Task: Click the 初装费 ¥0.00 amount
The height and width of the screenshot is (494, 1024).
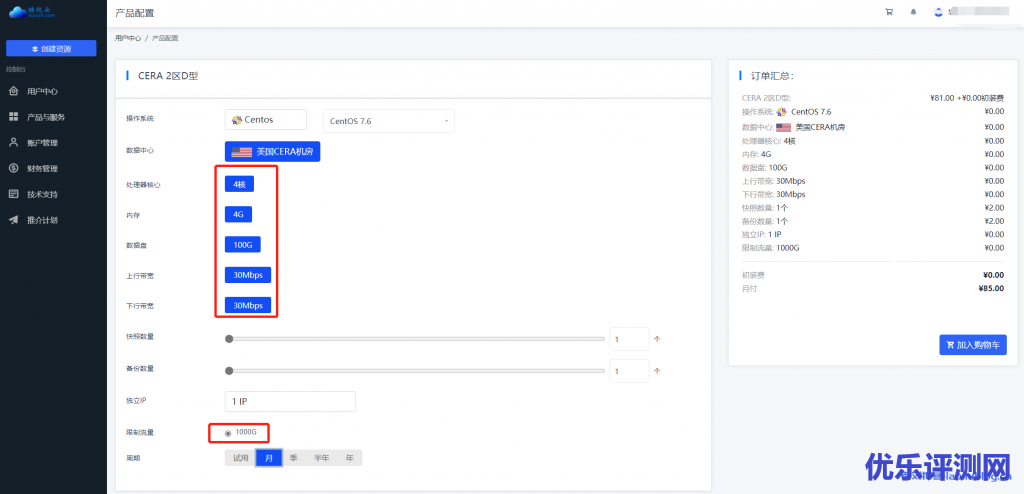Action: (993, 274)
